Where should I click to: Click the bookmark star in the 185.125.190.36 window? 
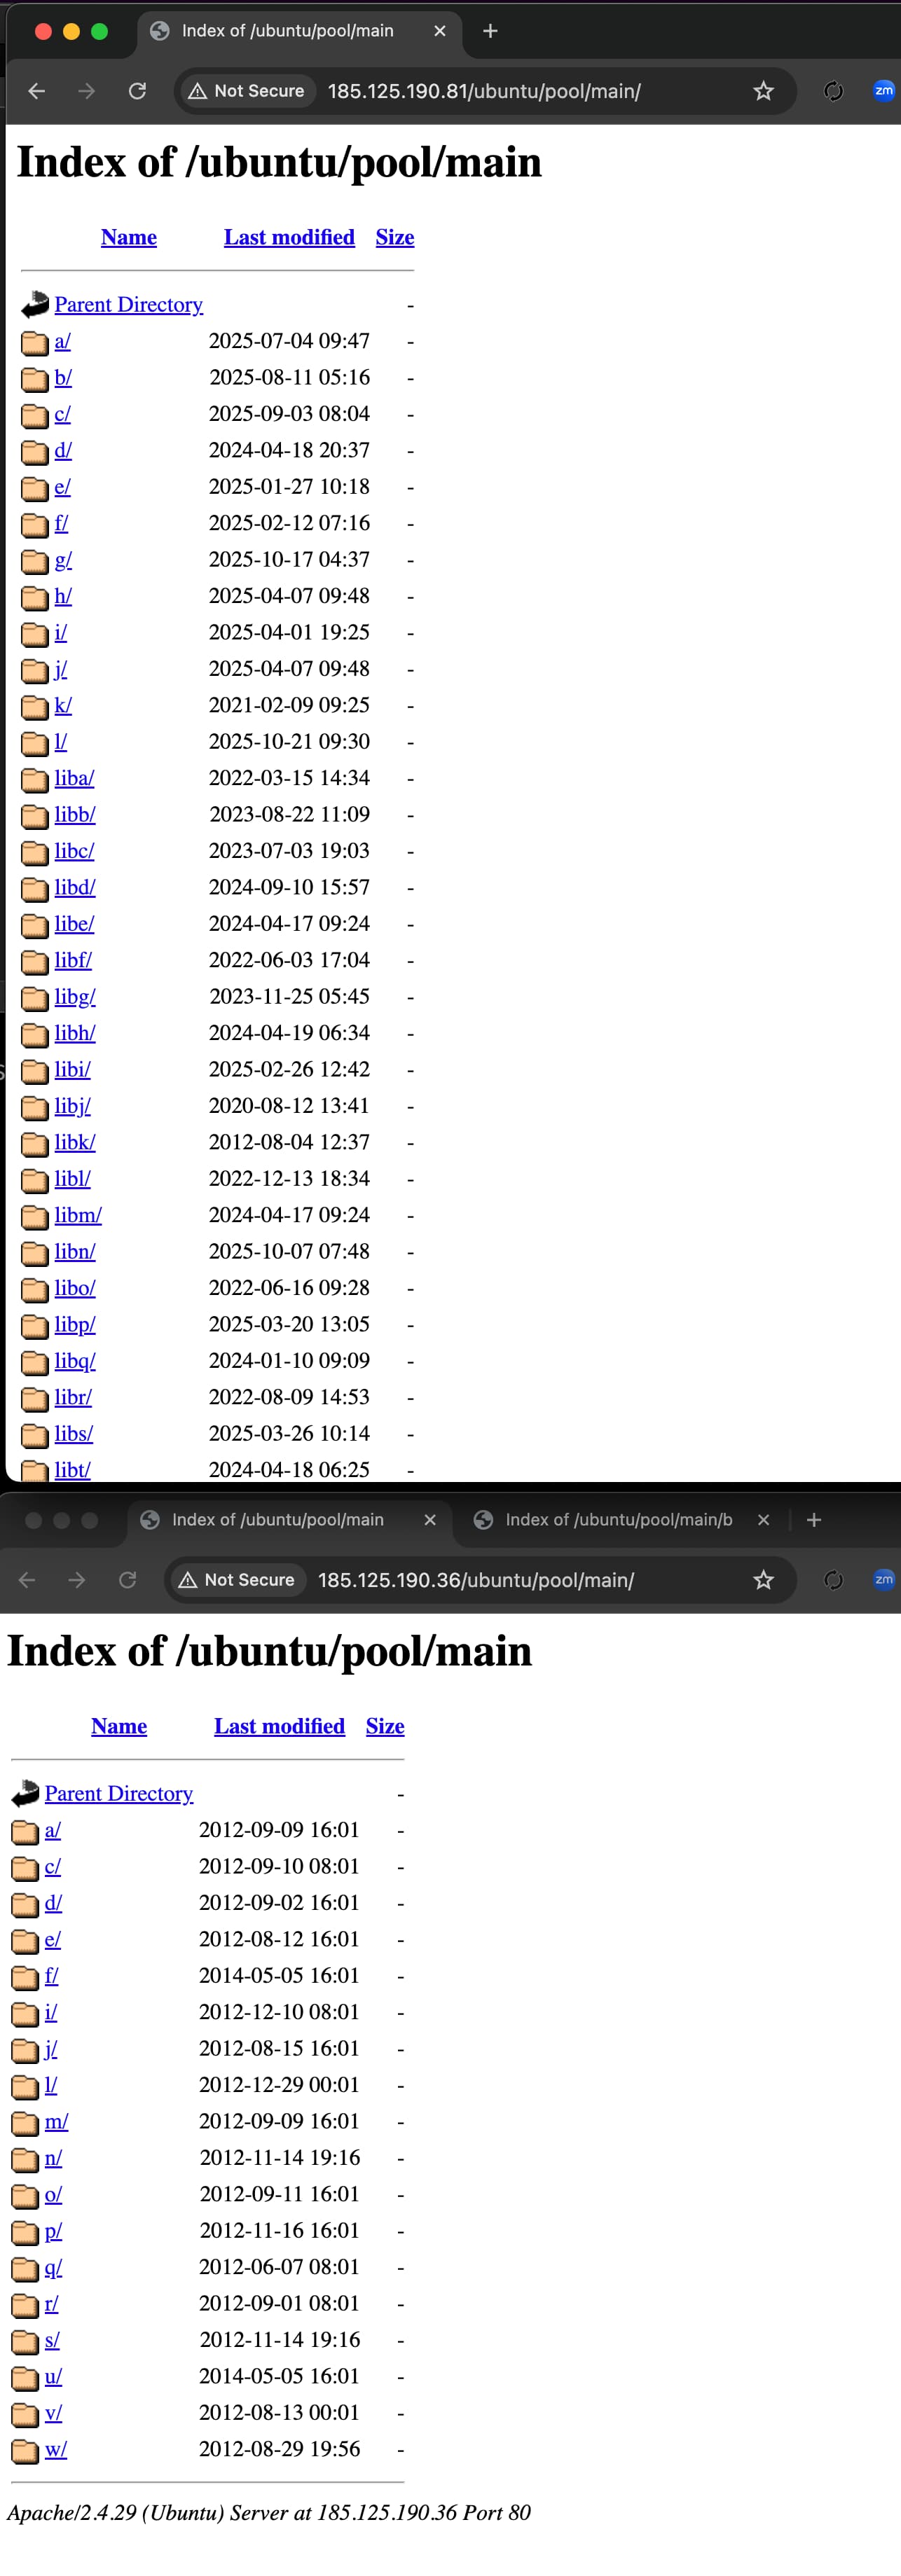coord(763,1579)
